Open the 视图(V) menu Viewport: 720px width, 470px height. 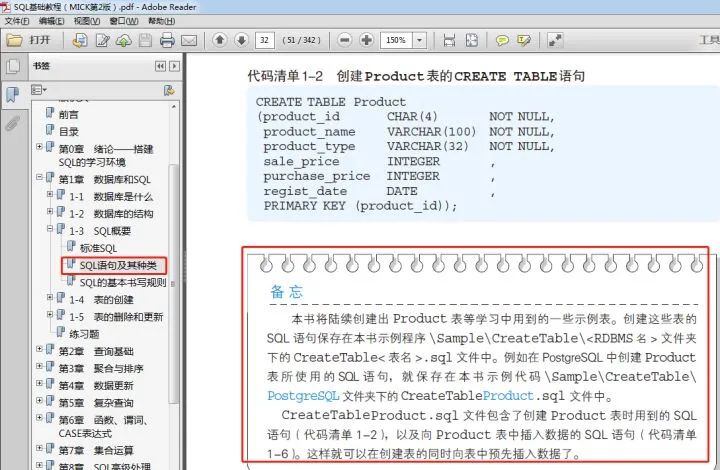[87, 21]
